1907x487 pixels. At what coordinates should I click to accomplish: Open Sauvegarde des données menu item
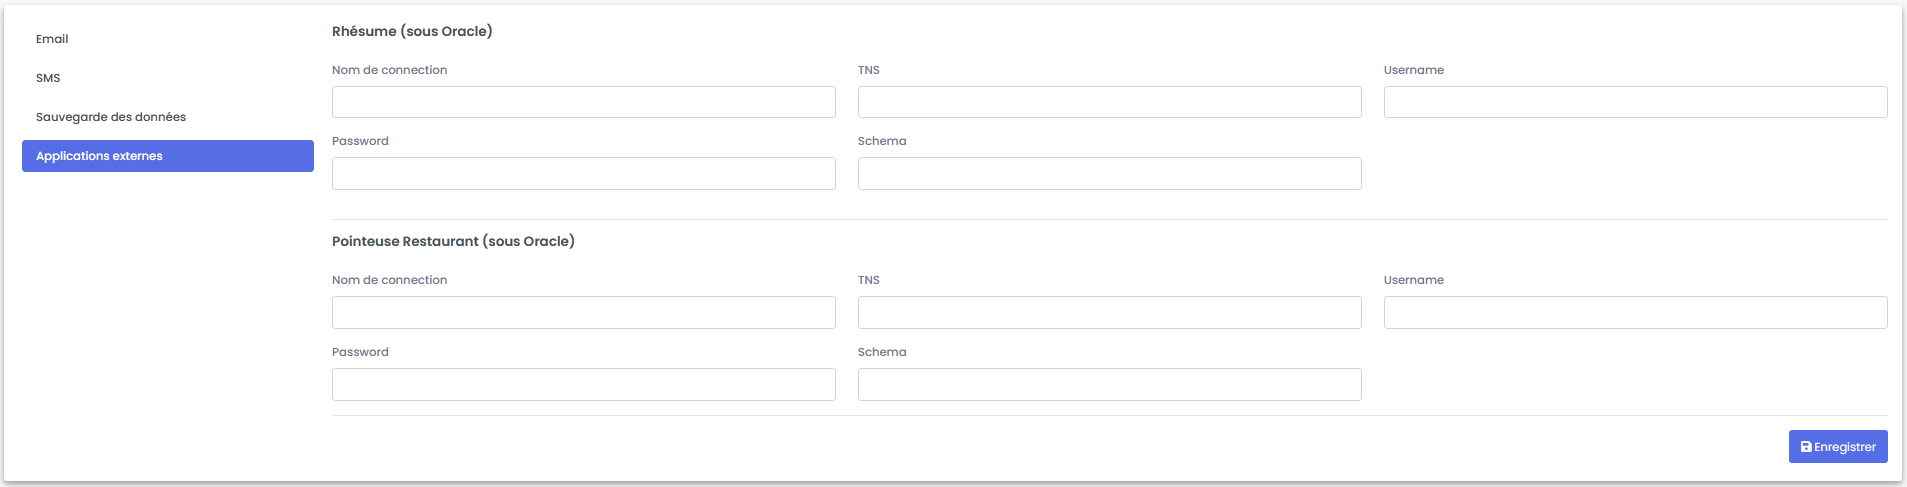pos(111,117)
